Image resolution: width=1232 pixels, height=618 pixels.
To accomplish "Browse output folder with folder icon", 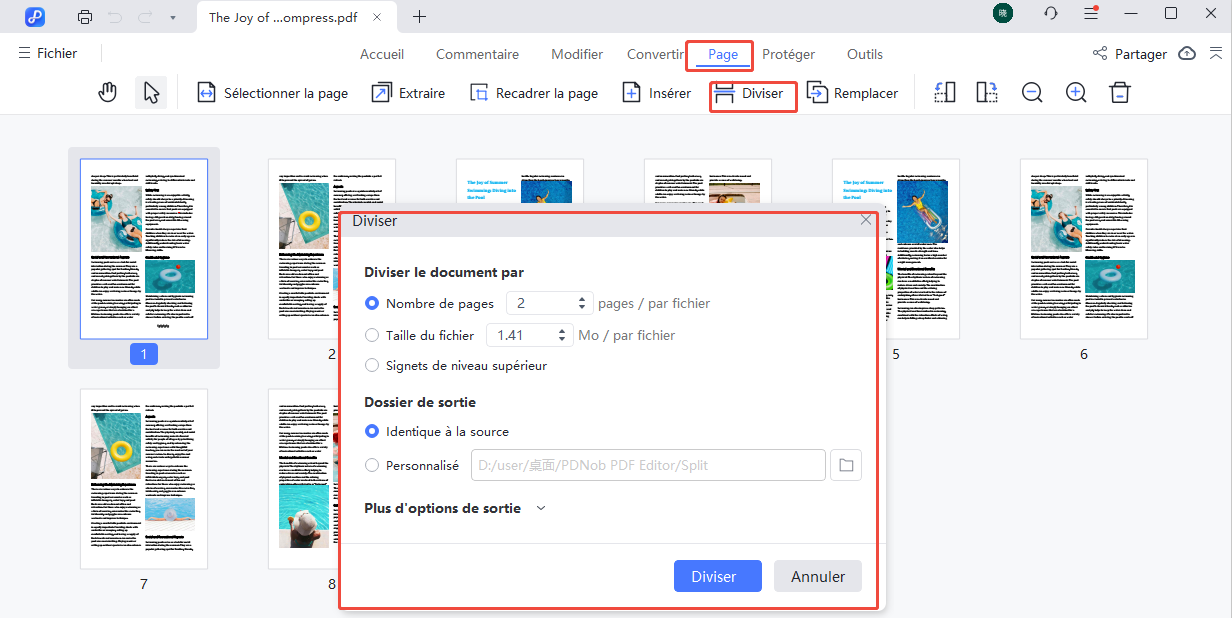I will (x=846, y=465).
